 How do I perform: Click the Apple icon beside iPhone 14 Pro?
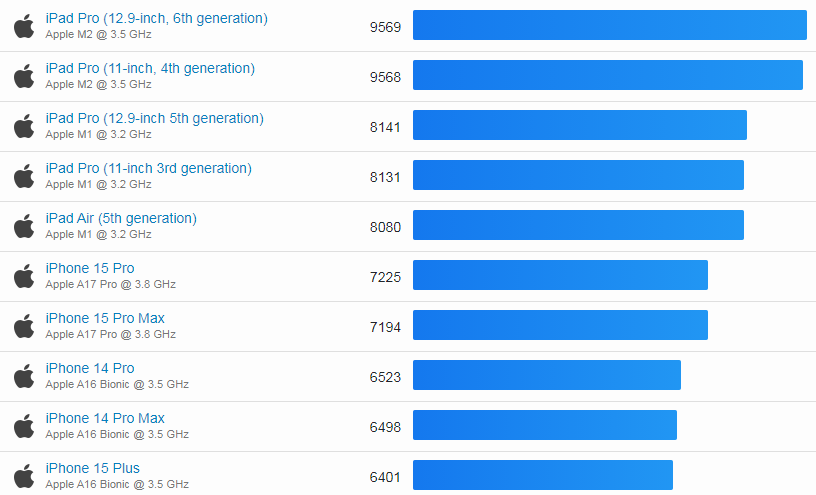pos(24,376)
